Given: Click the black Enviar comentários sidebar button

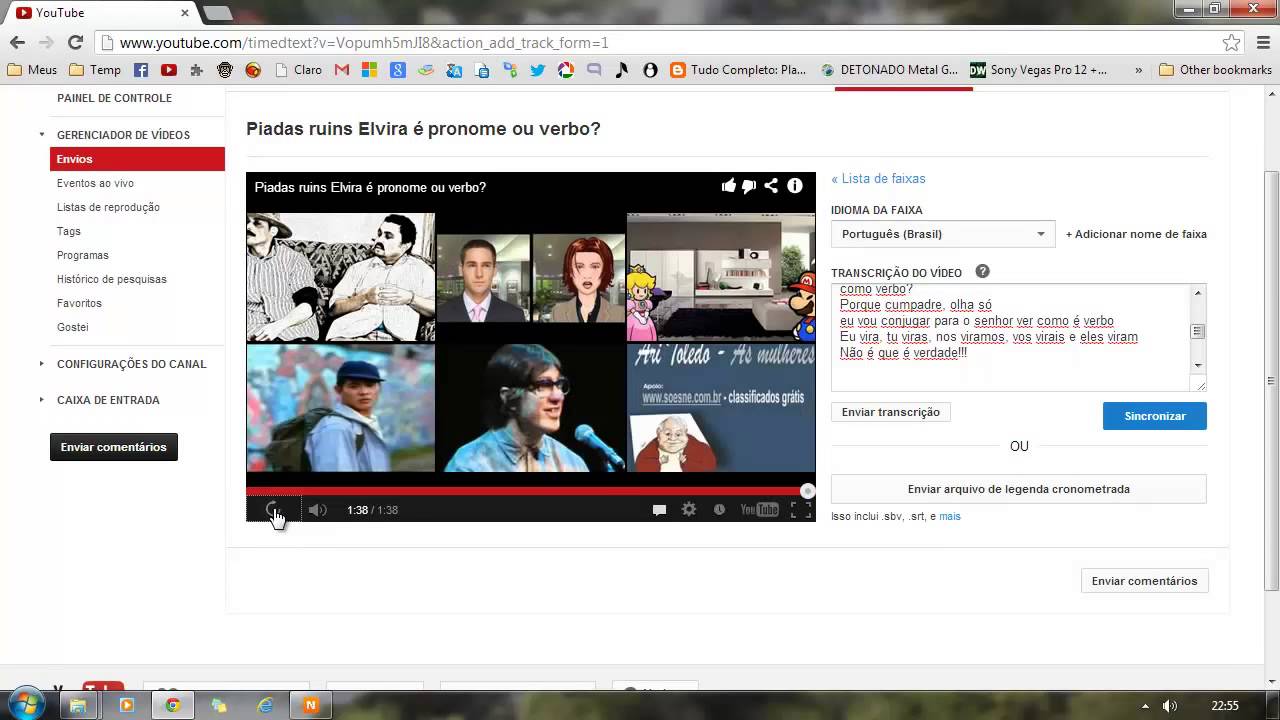Looking at the screenshot, I should point(114,447).
